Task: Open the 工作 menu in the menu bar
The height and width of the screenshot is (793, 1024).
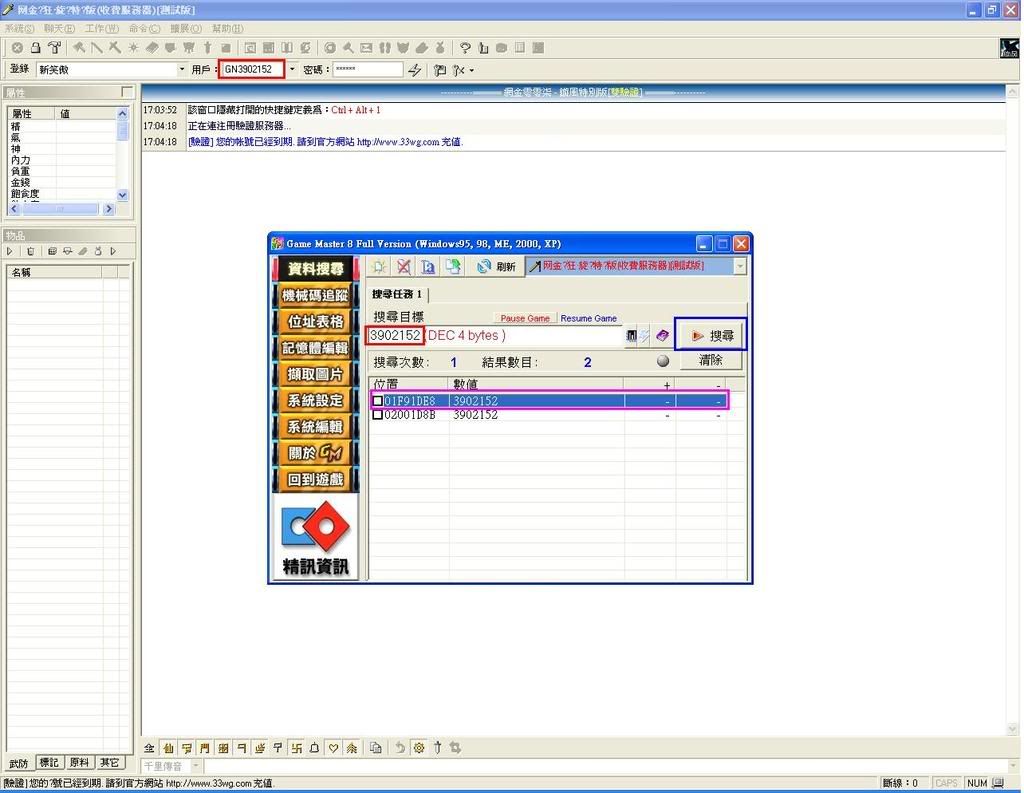Action: [101, 28]
